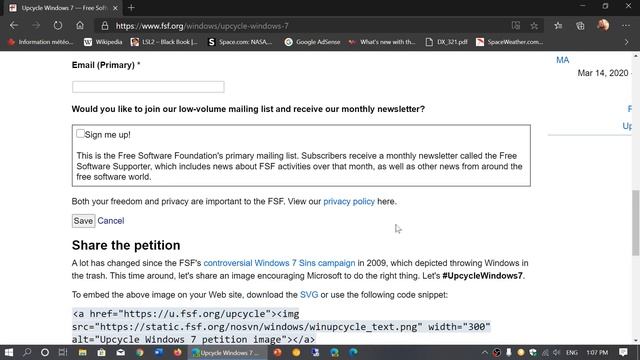The height and width of the screenshot is (360, 640).
Task: Open the Space.com NASA bookmark
Action: [240, 42]
